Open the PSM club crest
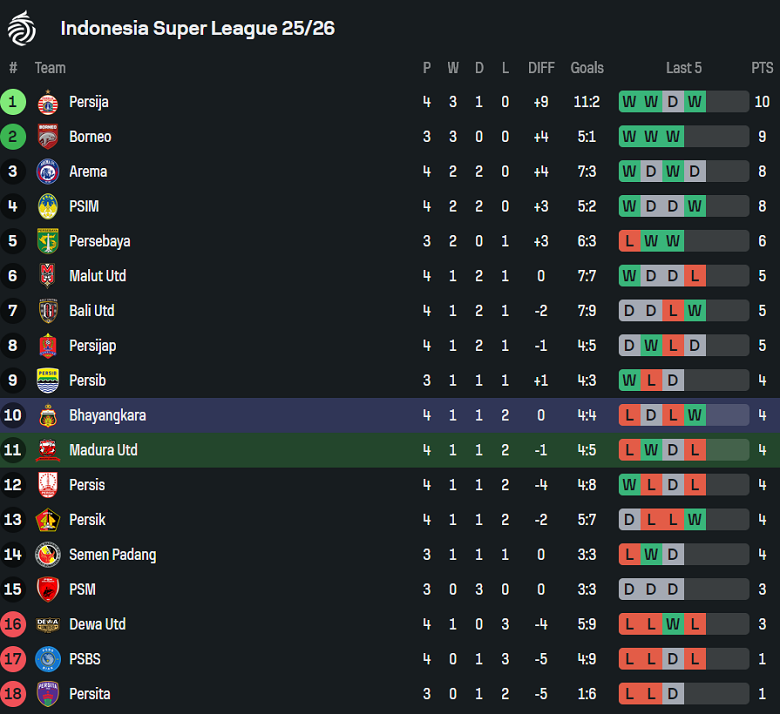The height and width of the screenshot is (714, 780). [48, 589]
